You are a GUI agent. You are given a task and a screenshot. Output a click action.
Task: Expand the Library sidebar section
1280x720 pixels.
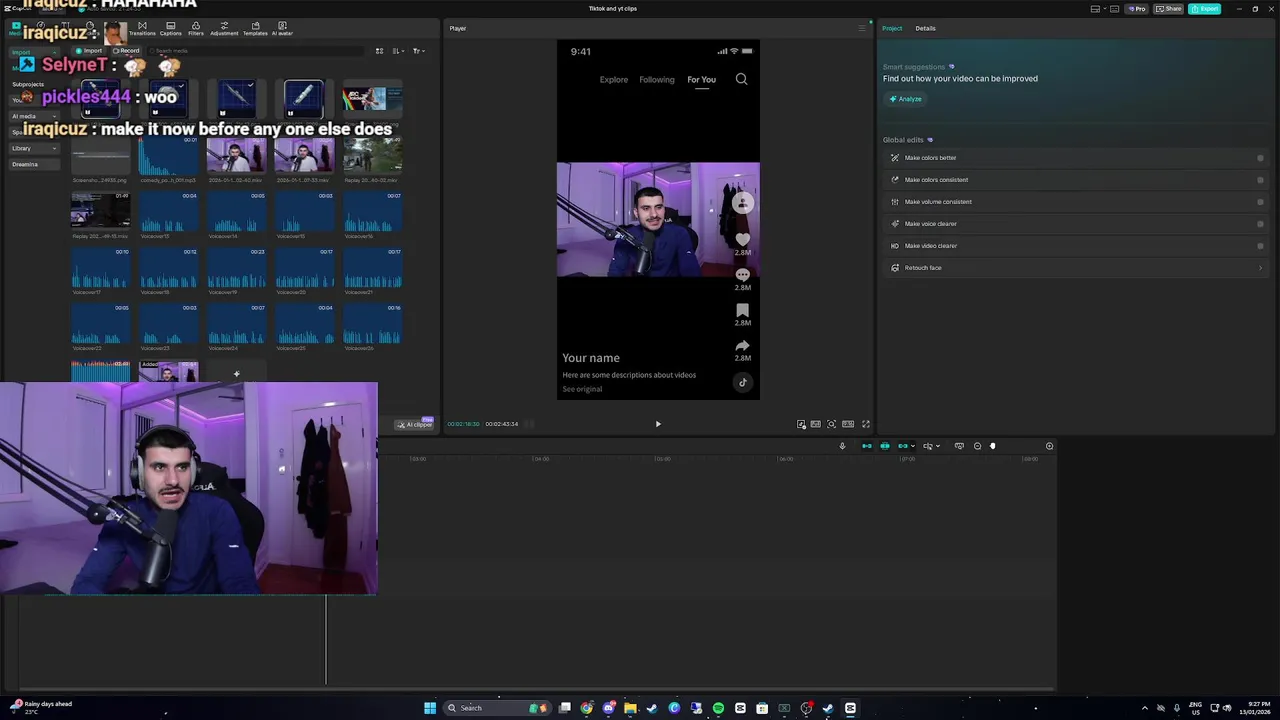(x=35, y=148)
